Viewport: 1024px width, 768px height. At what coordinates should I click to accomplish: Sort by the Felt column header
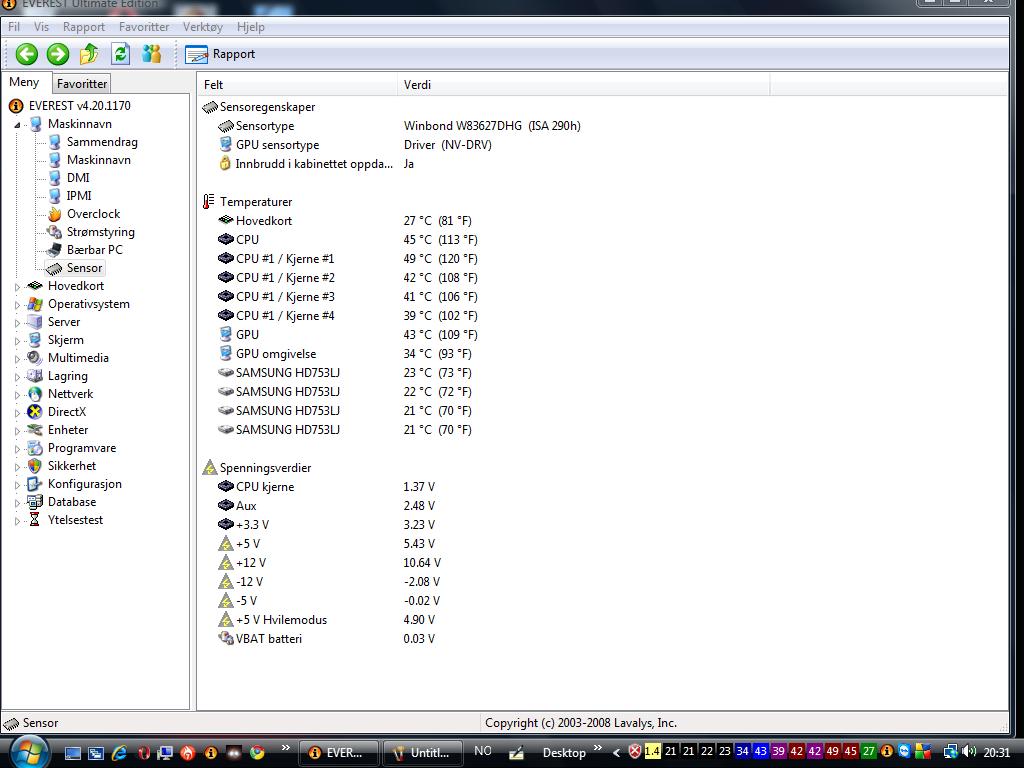click(296, 84)
